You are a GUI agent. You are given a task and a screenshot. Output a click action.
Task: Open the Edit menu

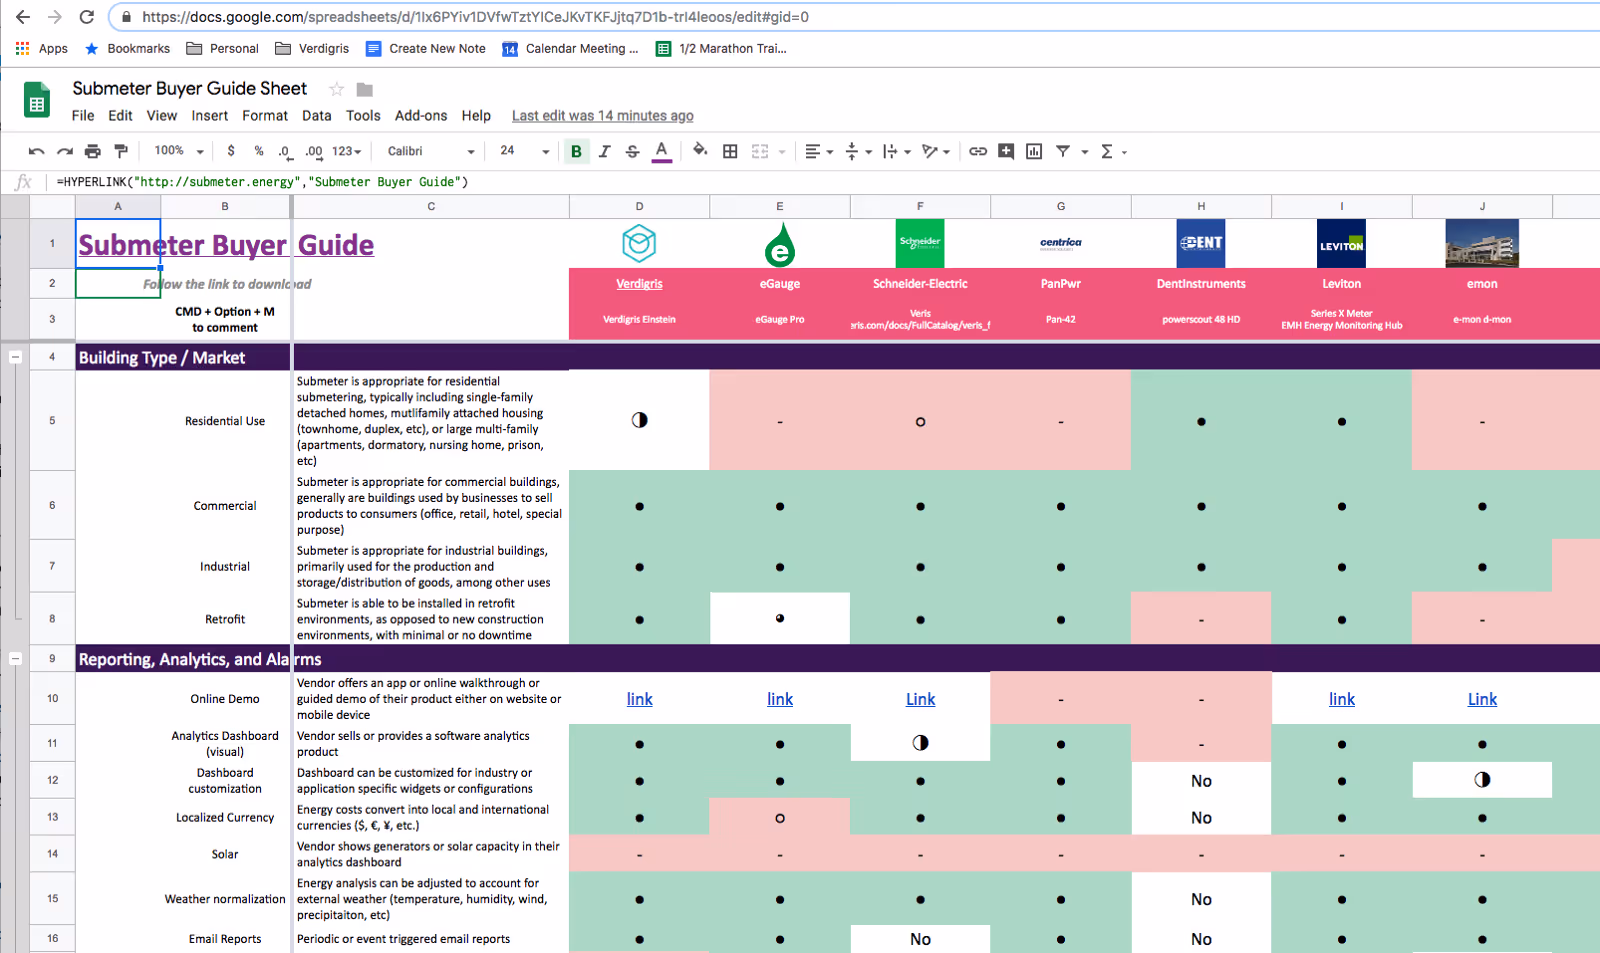click(x=120, y=116)
